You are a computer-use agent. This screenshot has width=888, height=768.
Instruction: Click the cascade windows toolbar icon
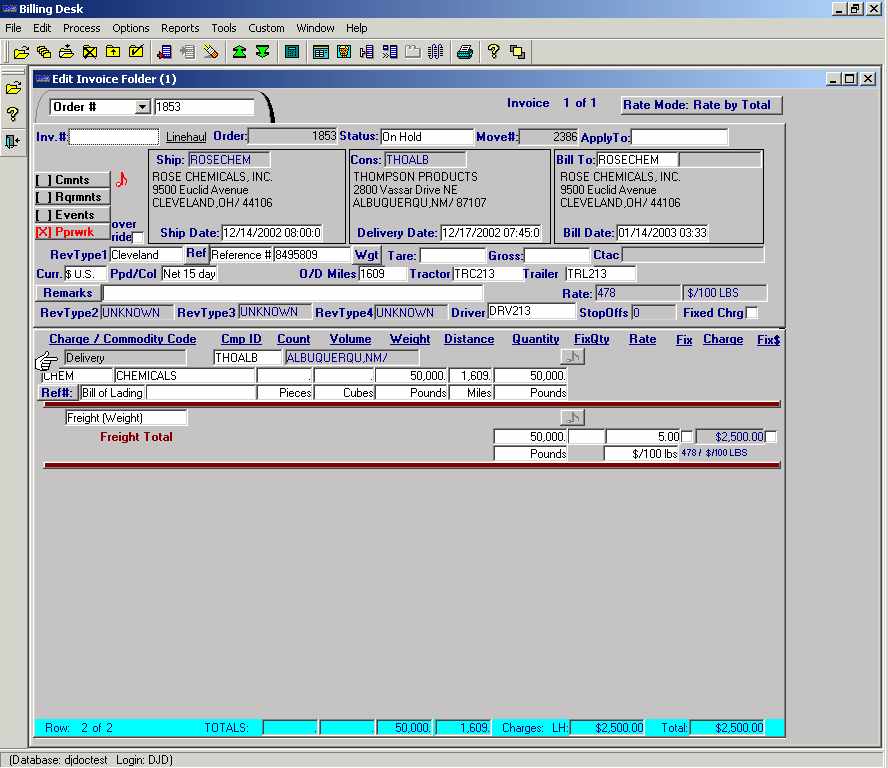[519, 51]
